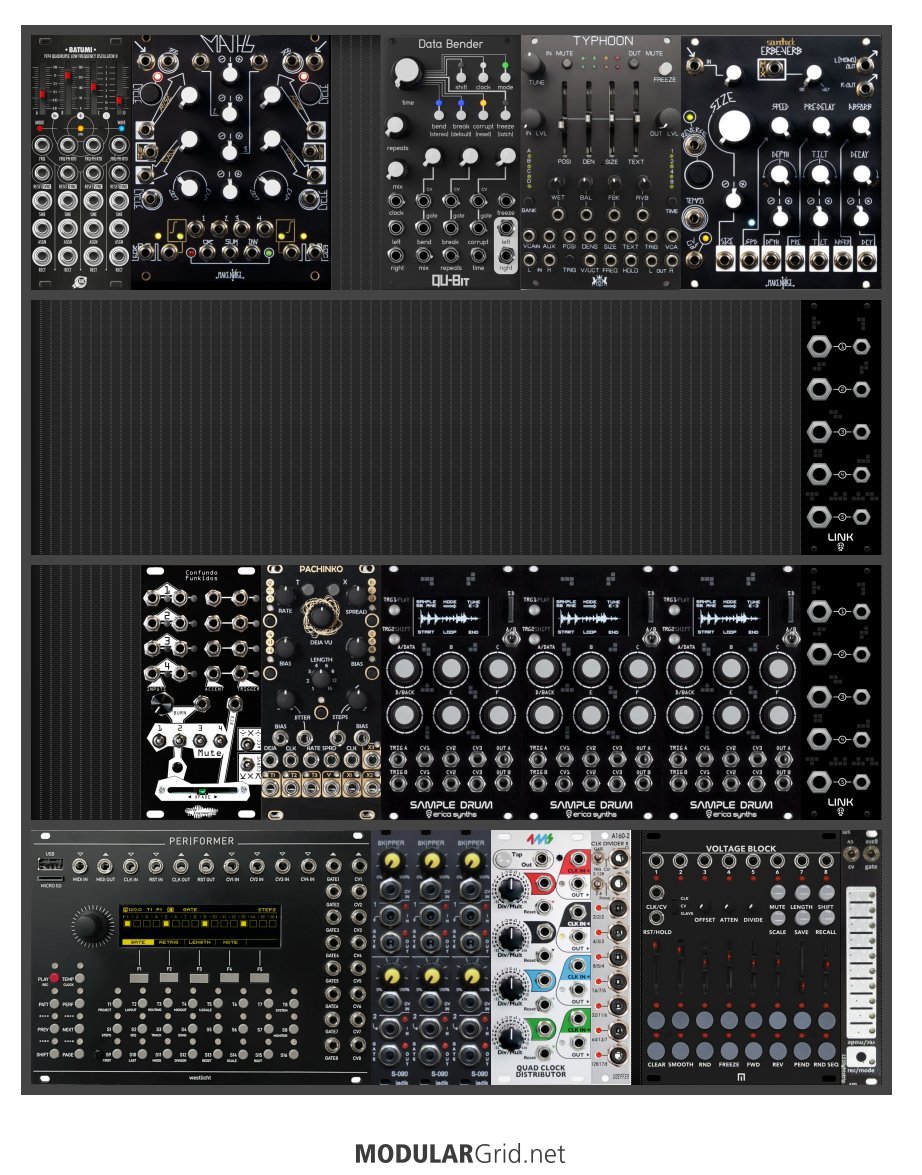Click the SHIFT button on Per|former

[55, 1054]
